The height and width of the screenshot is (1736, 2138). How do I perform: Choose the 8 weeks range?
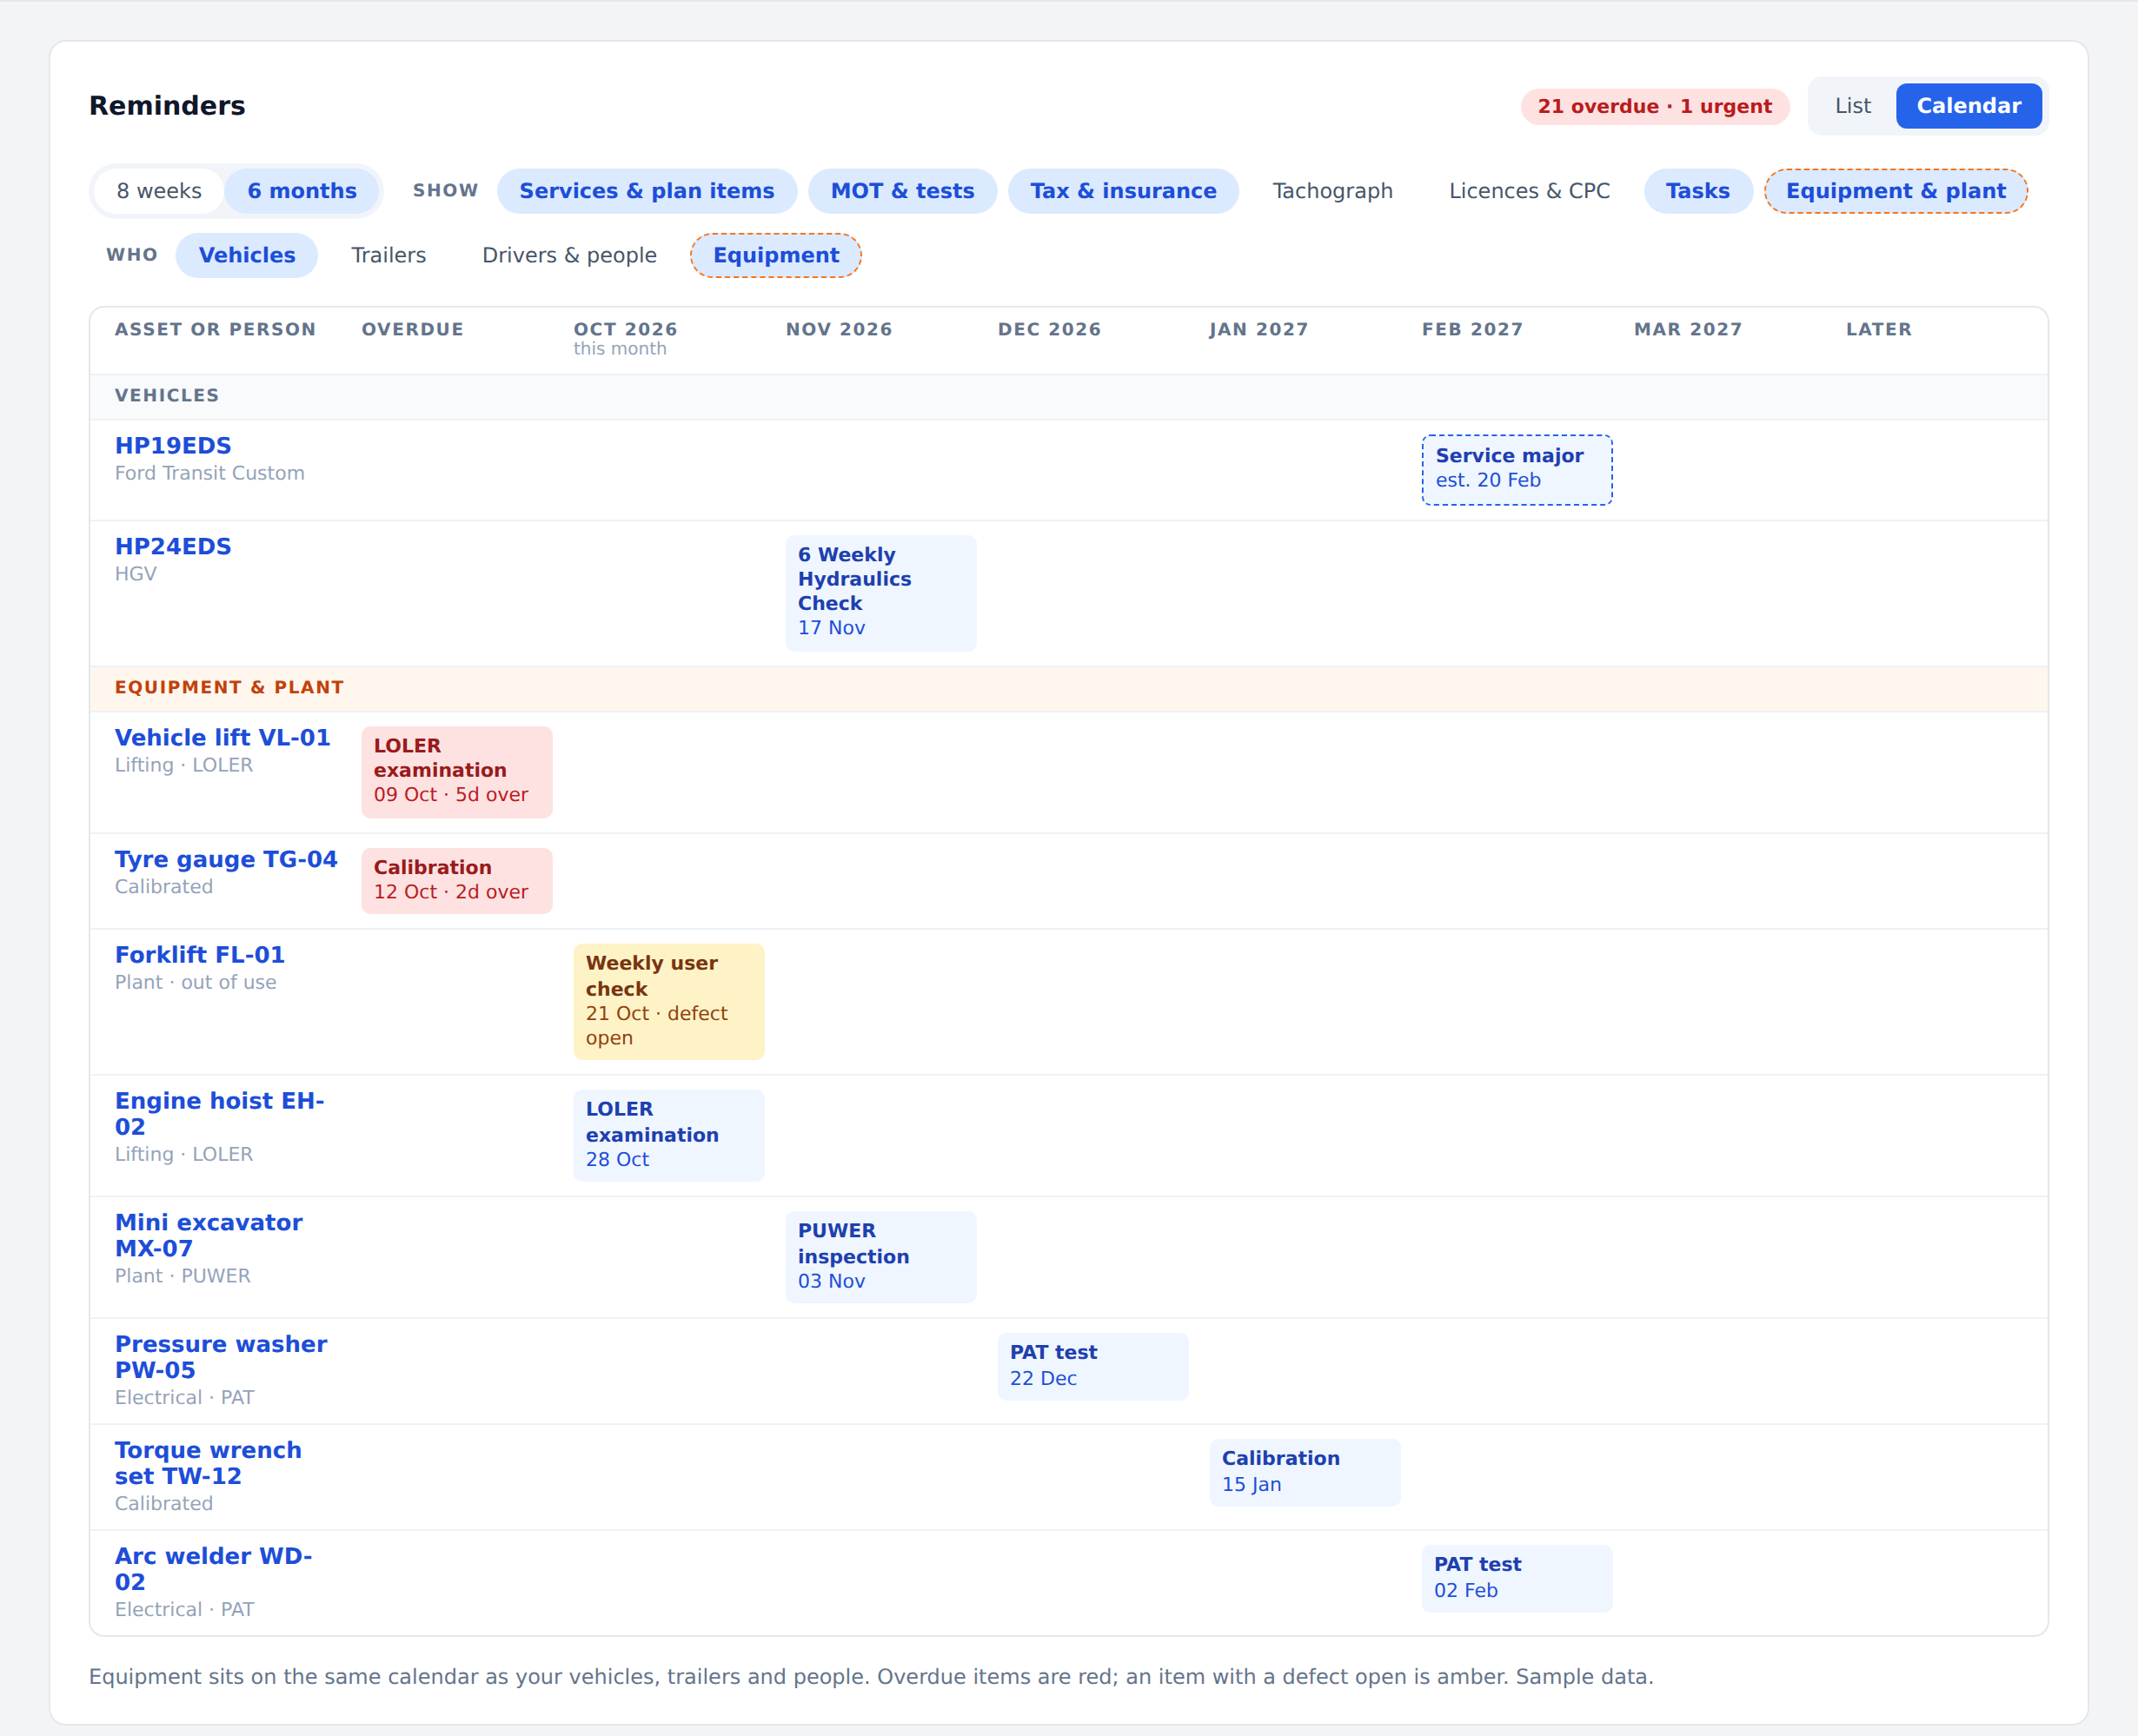pos(159,191)
